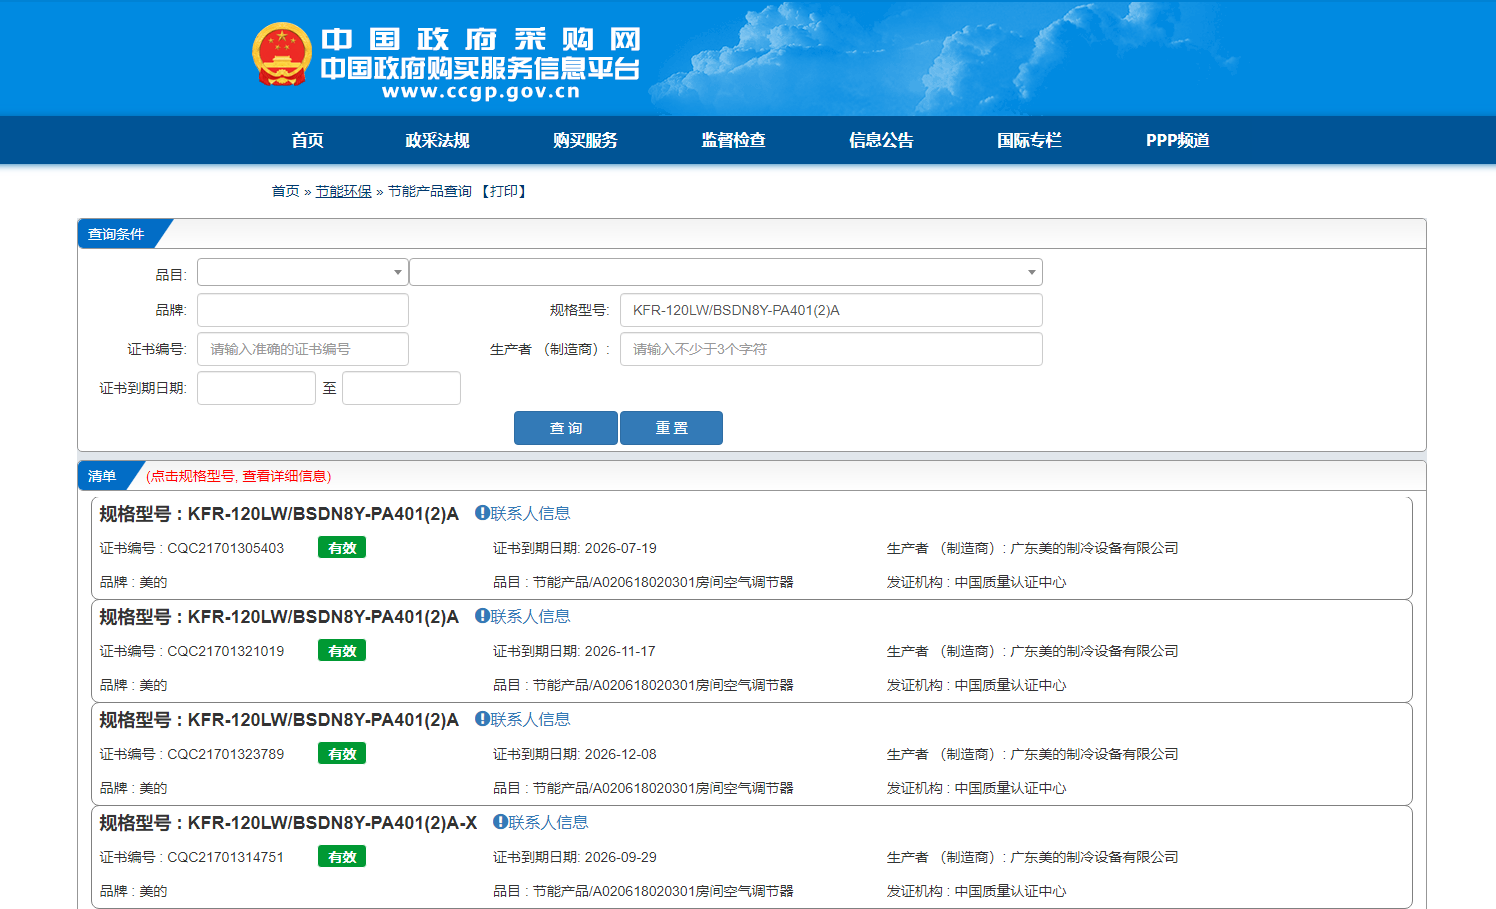Click breadcrumb link 节能环保
The height and width of the screenshot is (909, 1496).
pyautogui.click(x=344, y=191)
